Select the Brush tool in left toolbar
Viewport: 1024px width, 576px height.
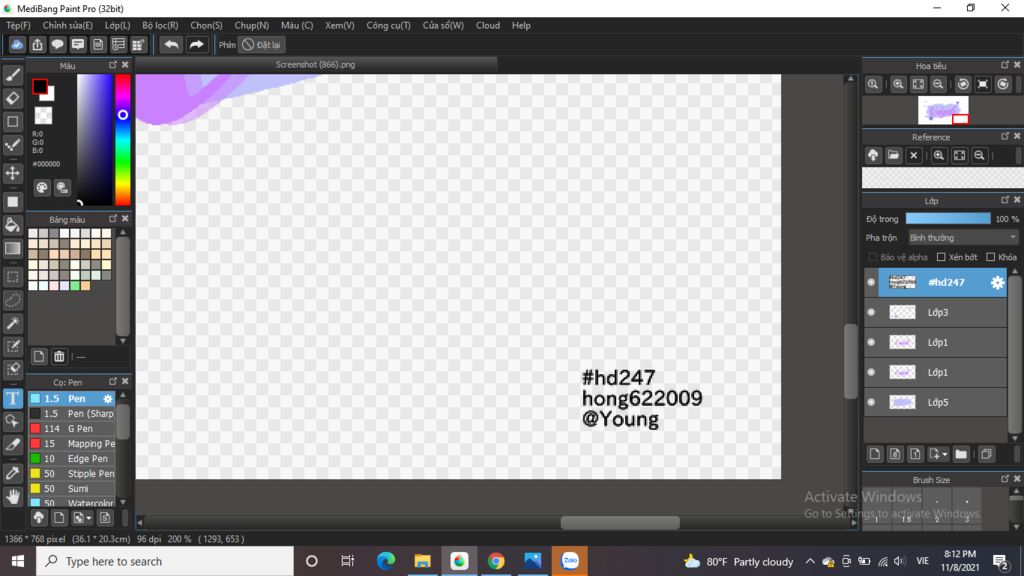click(x=12, y=75)
